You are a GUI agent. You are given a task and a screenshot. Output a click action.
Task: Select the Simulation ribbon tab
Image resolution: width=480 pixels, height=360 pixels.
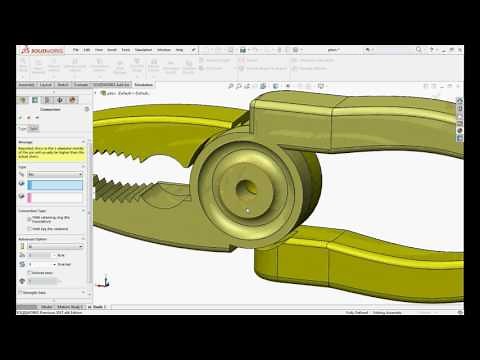point(143,85)
